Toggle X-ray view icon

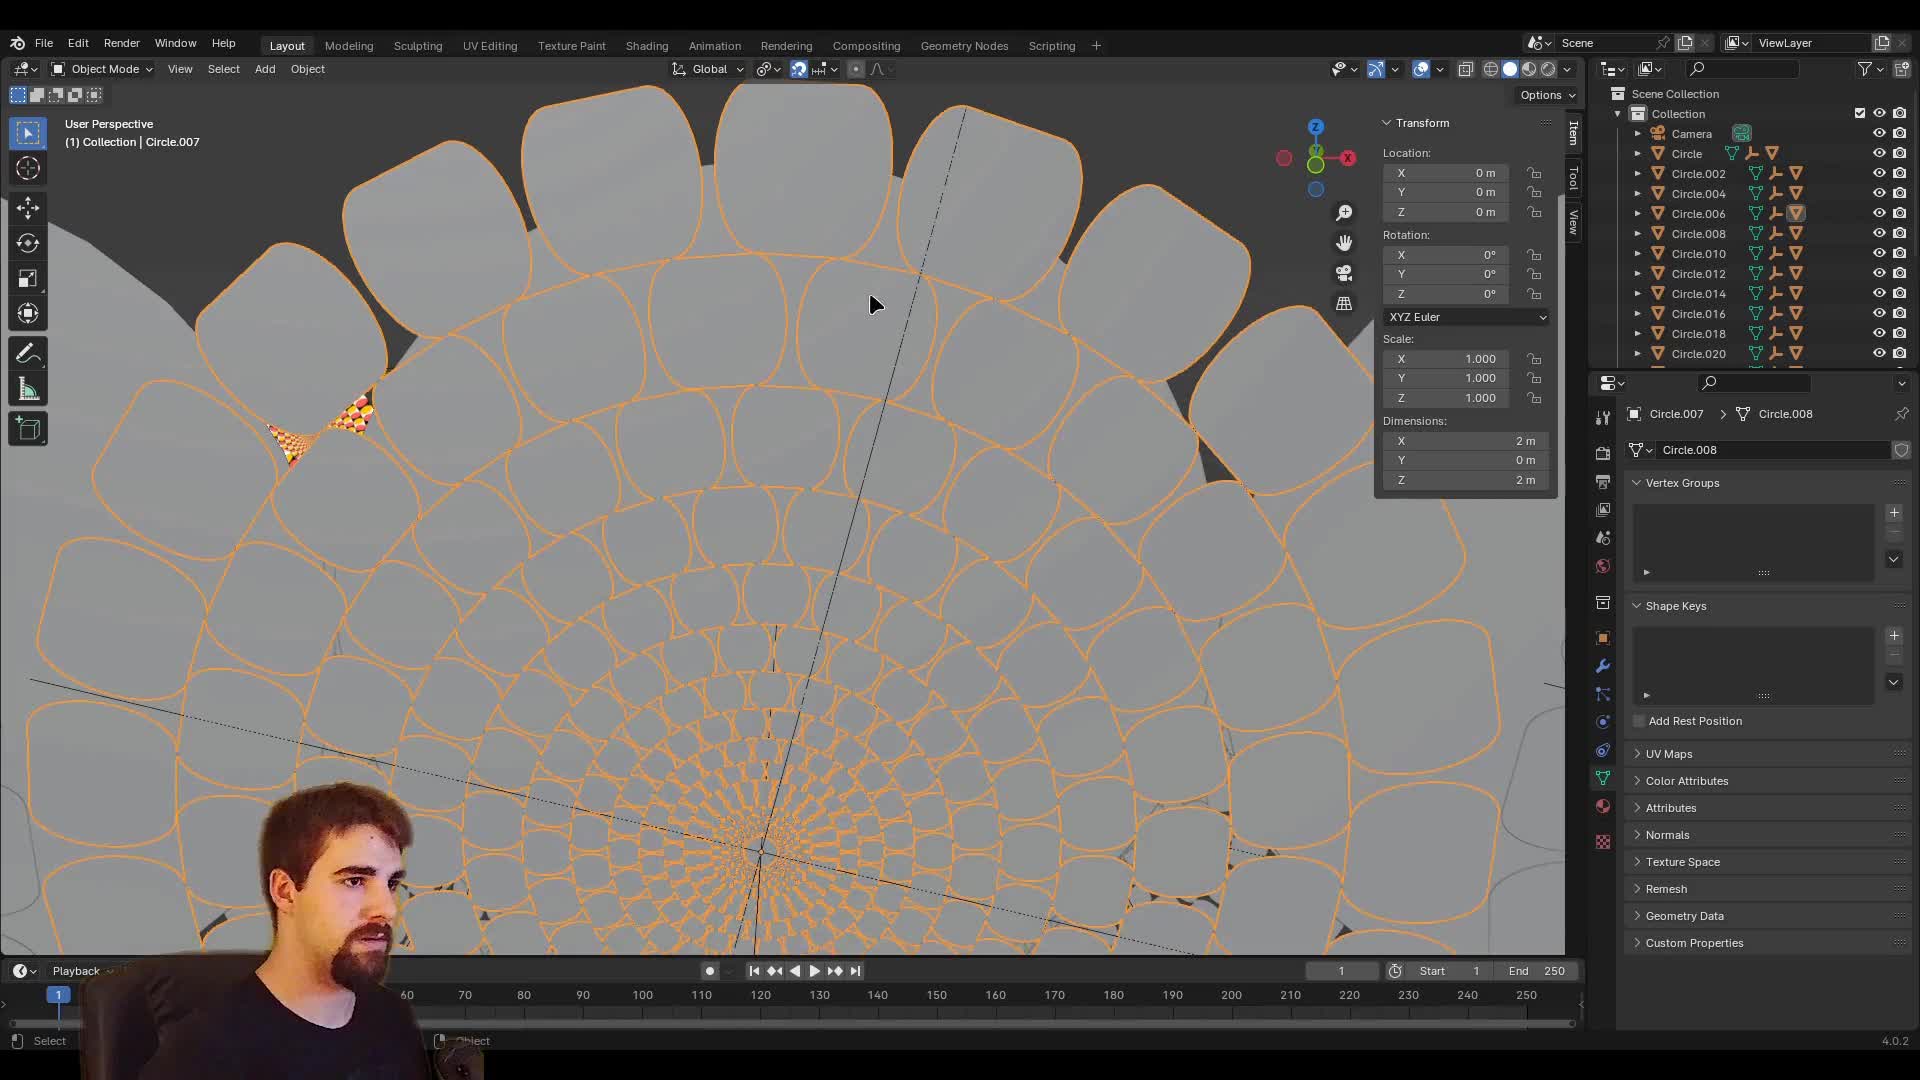1466,69
